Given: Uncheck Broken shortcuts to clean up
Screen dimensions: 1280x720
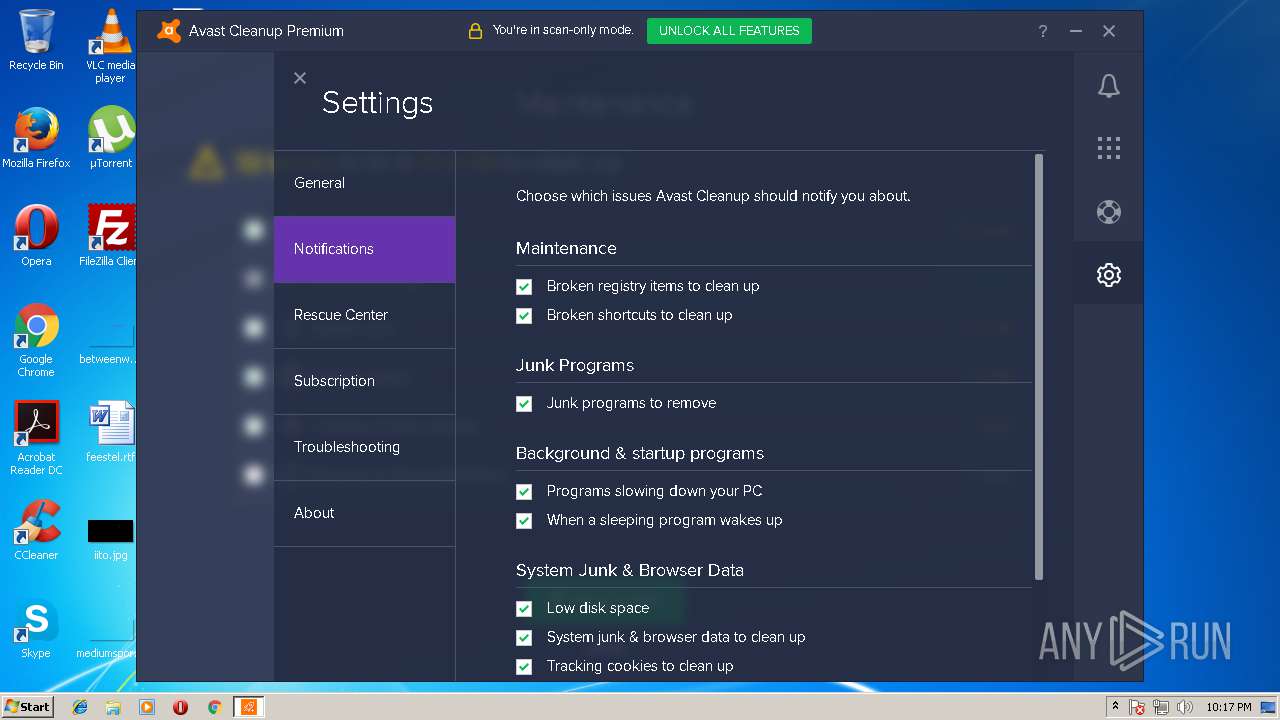Looking at the screenshot, I should [524, 316].
